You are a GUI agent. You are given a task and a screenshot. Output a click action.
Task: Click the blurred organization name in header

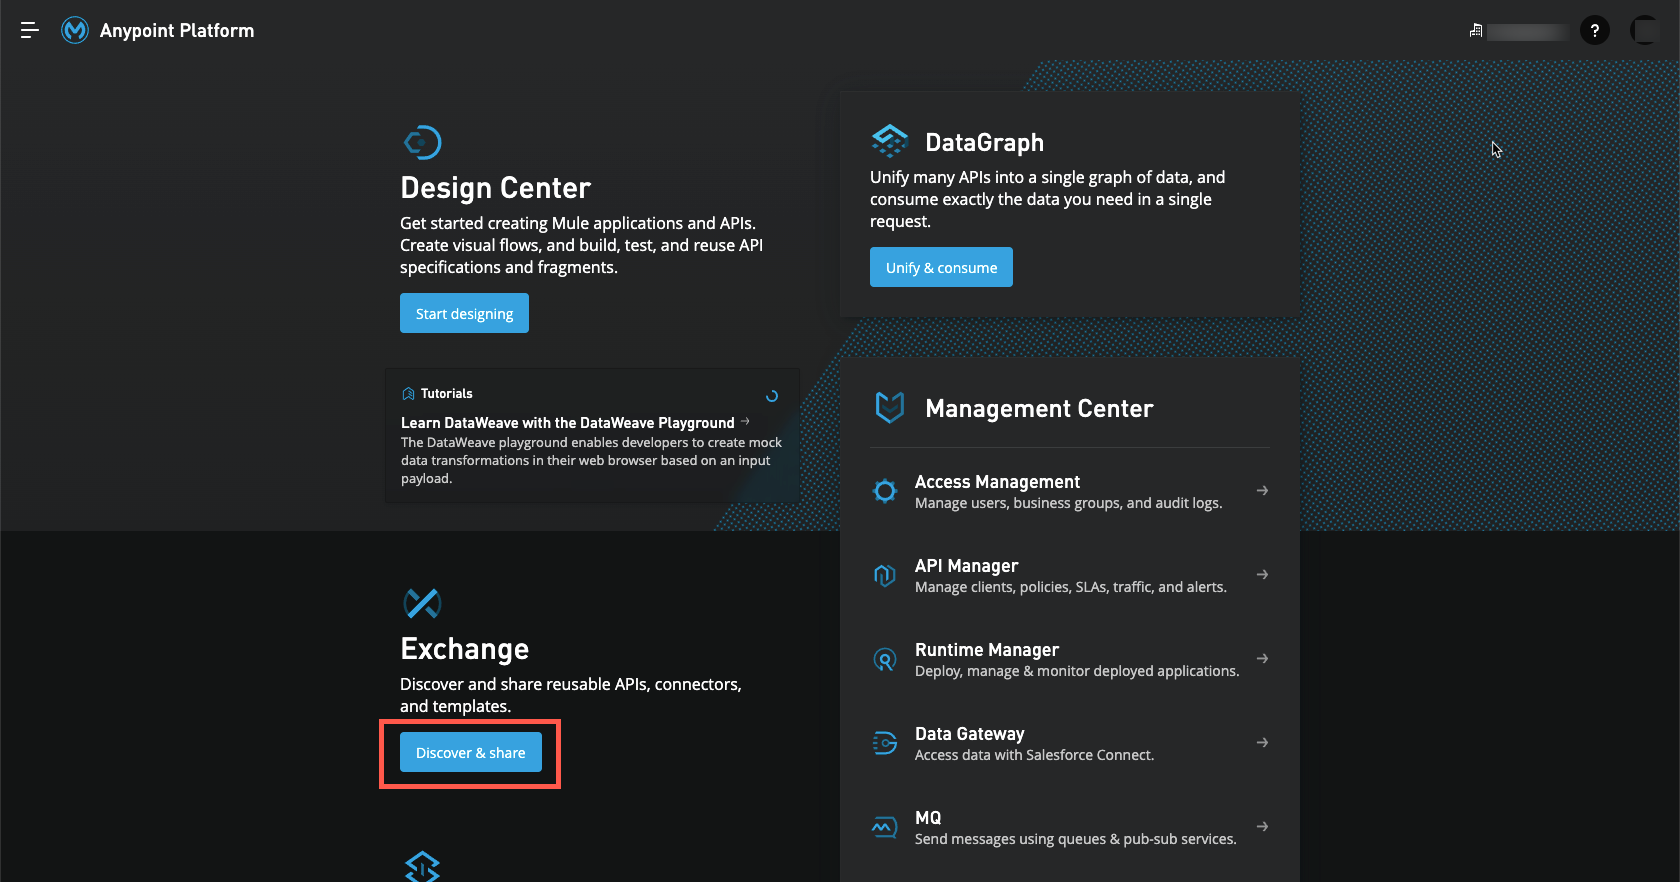tap(1527, 32)
